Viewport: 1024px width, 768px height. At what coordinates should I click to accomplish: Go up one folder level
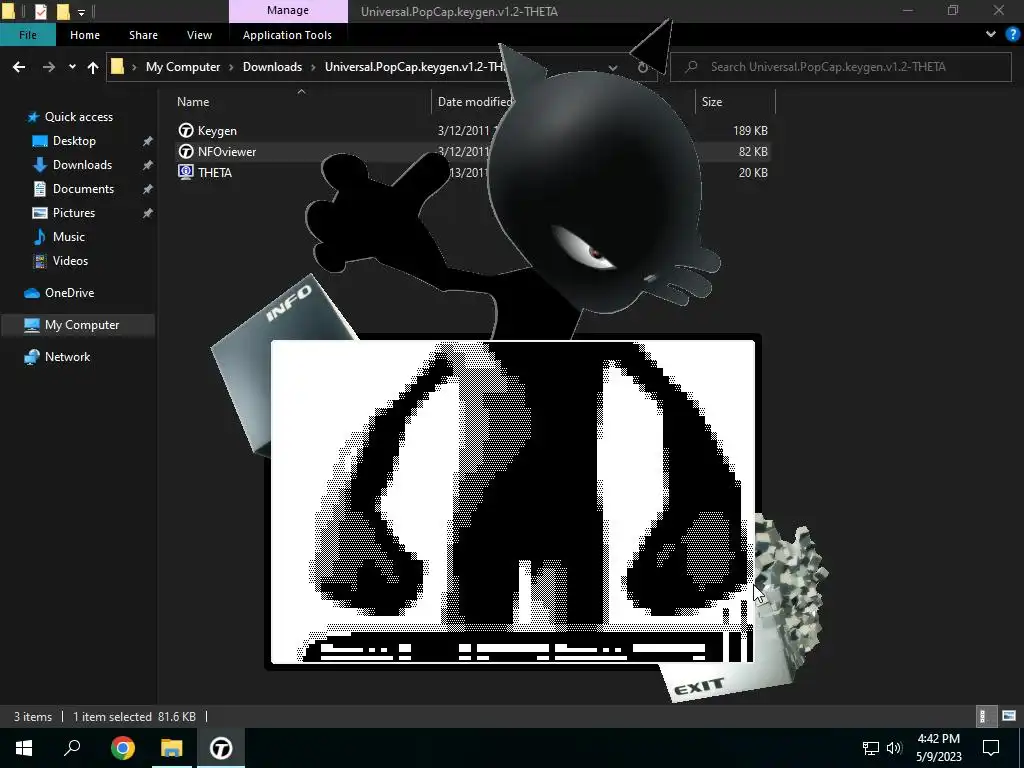93,67
